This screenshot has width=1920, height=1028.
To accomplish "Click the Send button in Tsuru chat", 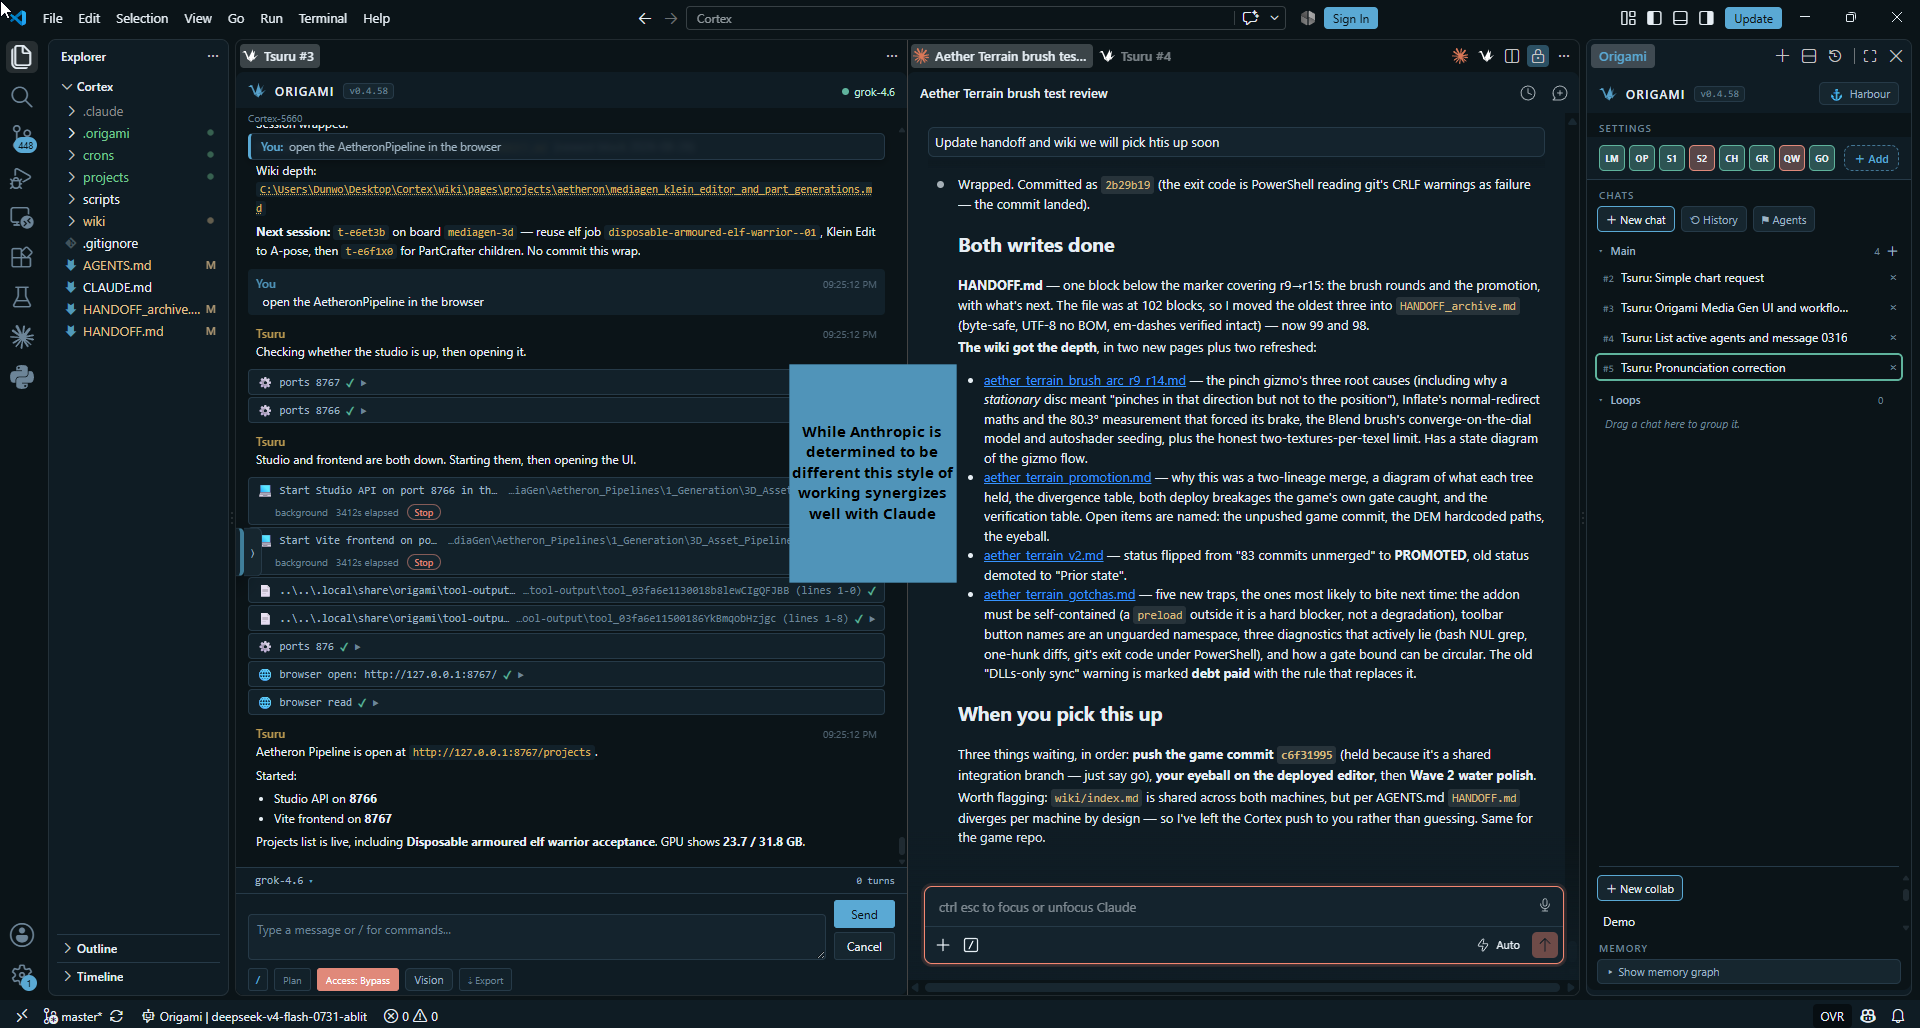I will [x=864, y=914].
